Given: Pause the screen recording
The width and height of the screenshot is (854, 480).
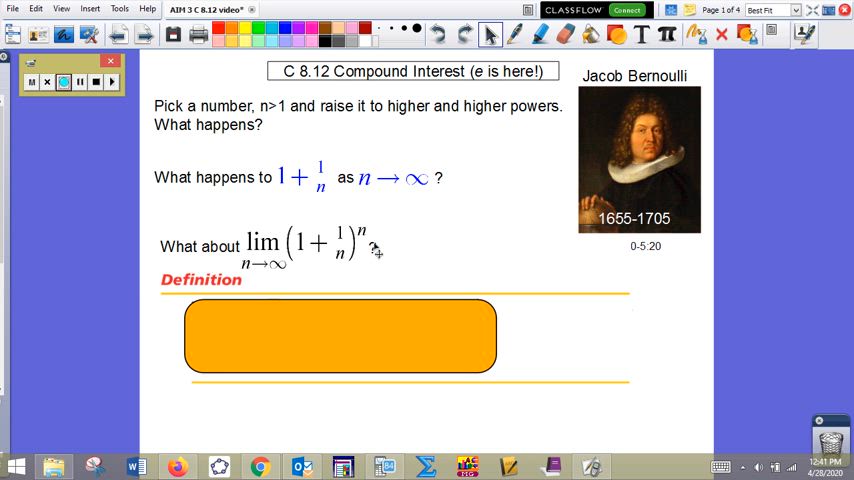Looking at the screenshot, I should pyautogui.click(x=80, y=82).
